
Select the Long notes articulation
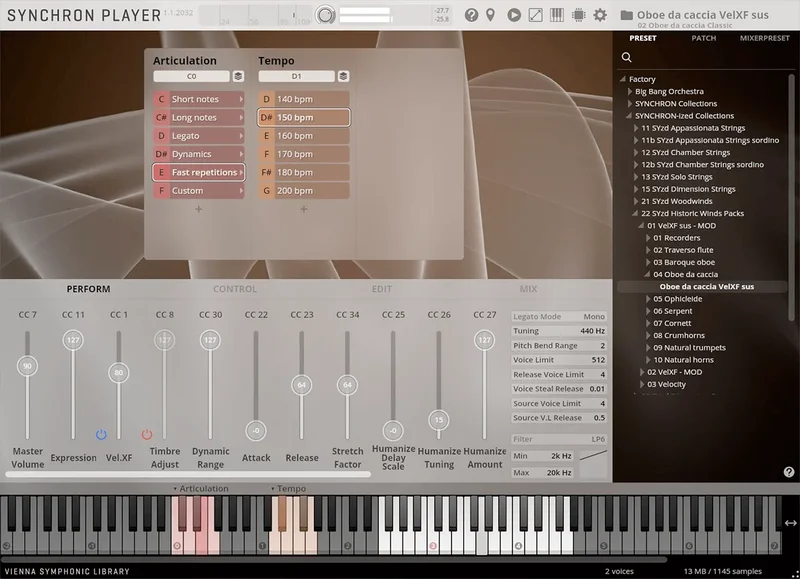click(x=198, y=117)
